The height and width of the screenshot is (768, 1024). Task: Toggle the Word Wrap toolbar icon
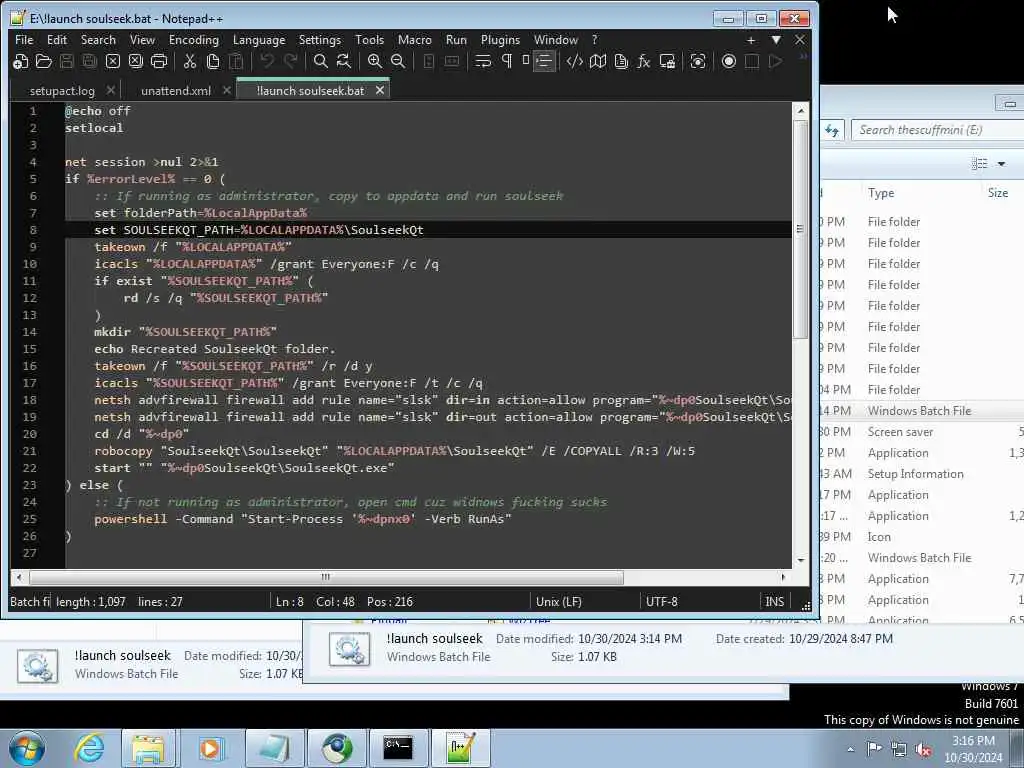(x=483, y=61)
